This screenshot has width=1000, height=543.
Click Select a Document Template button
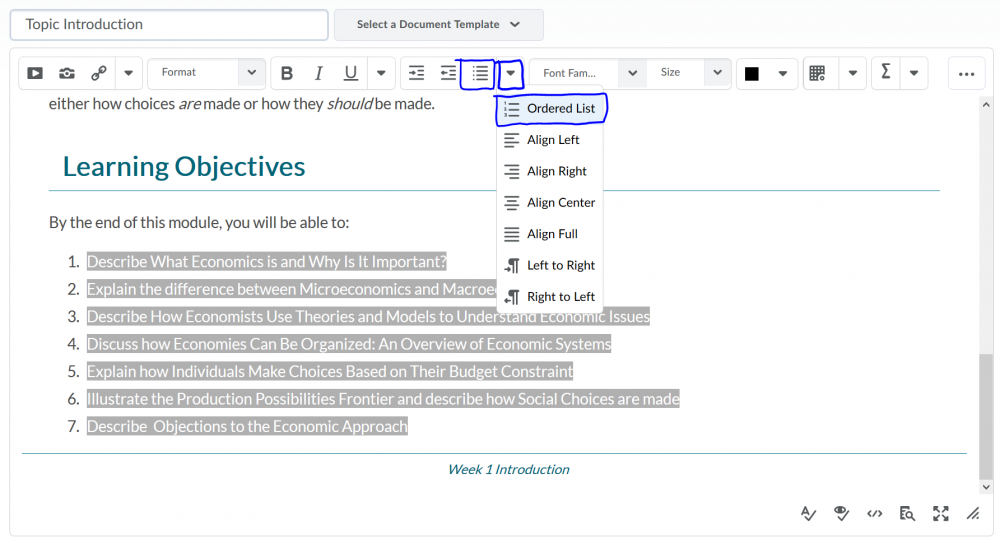coord(438,25)
